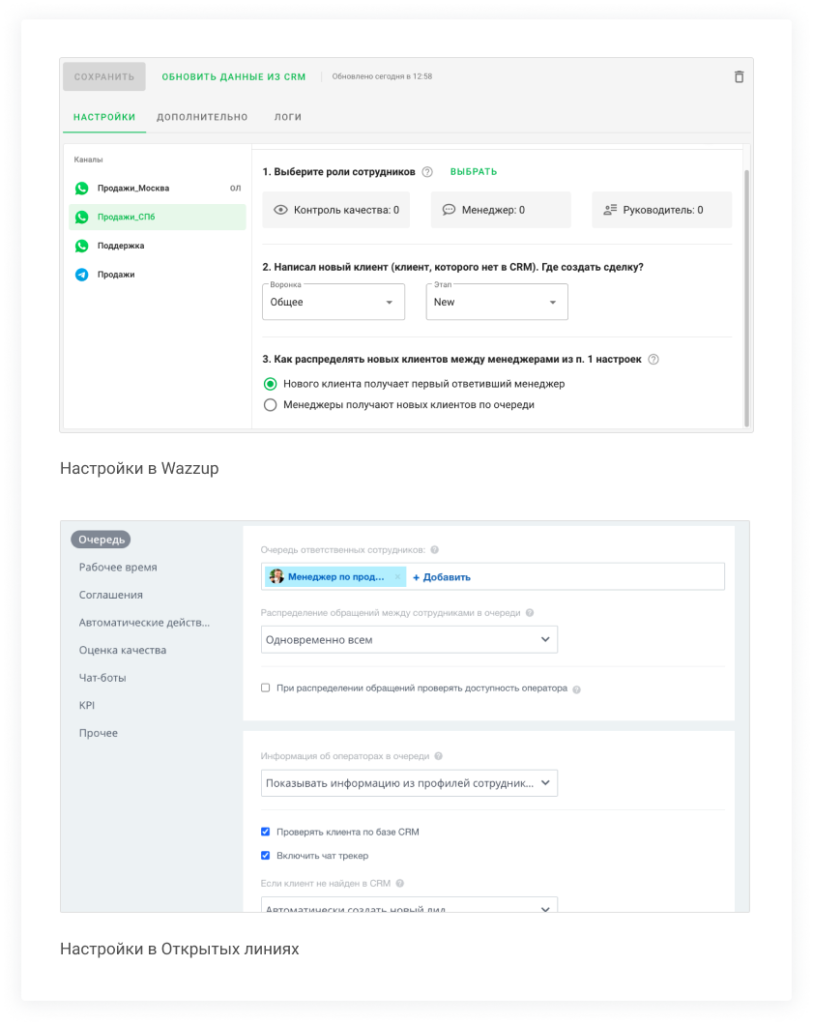Open the Логи tab
The height and width of the screenshot is (1024, 813).
[x=288, y=117]
